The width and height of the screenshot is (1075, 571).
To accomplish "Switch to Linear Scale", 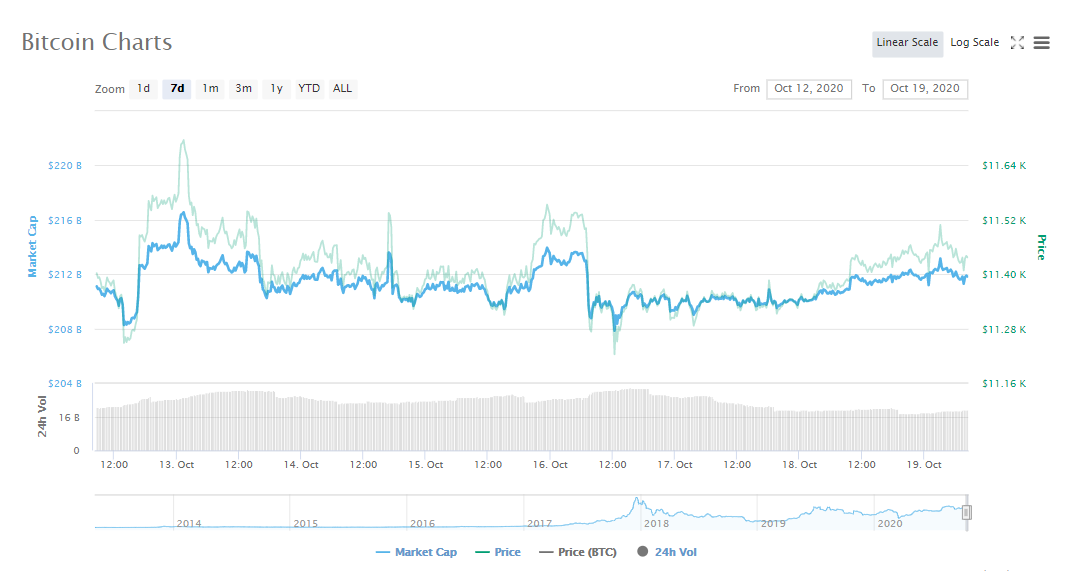I will 907,42.
